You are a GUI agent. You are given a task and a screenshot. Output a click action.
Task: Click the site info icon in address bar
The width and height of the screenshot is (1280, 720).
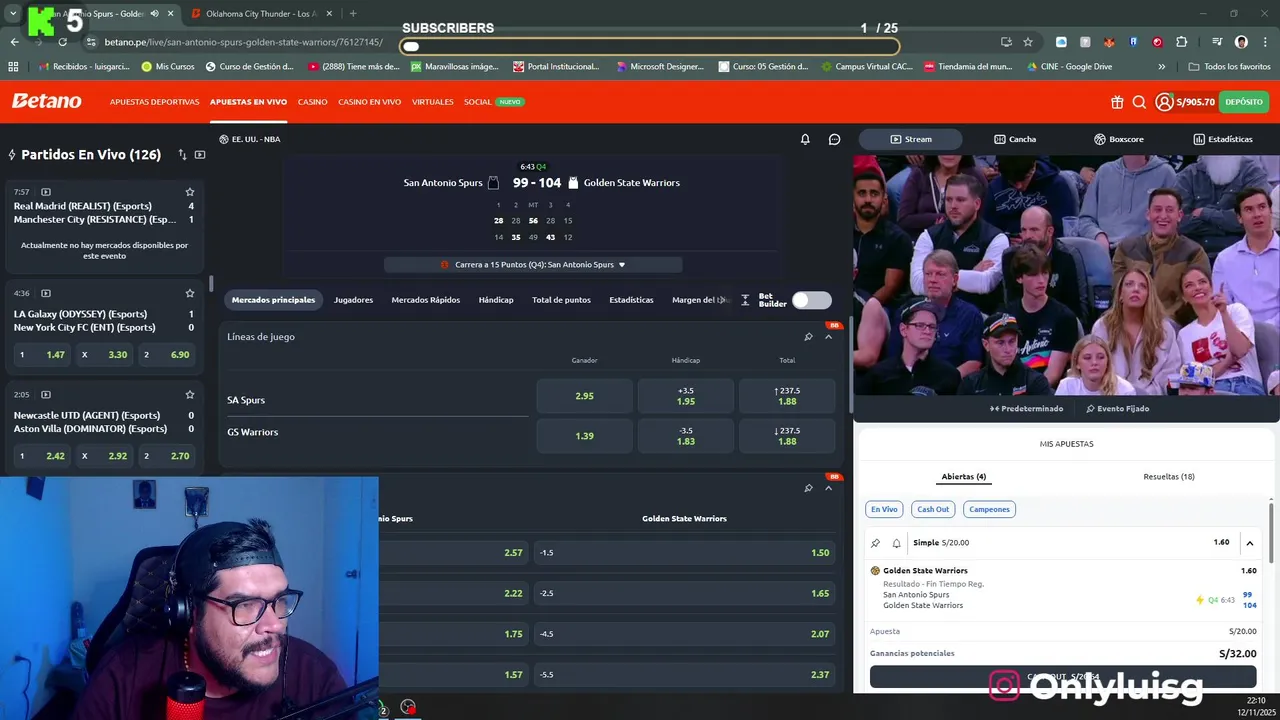91,42
